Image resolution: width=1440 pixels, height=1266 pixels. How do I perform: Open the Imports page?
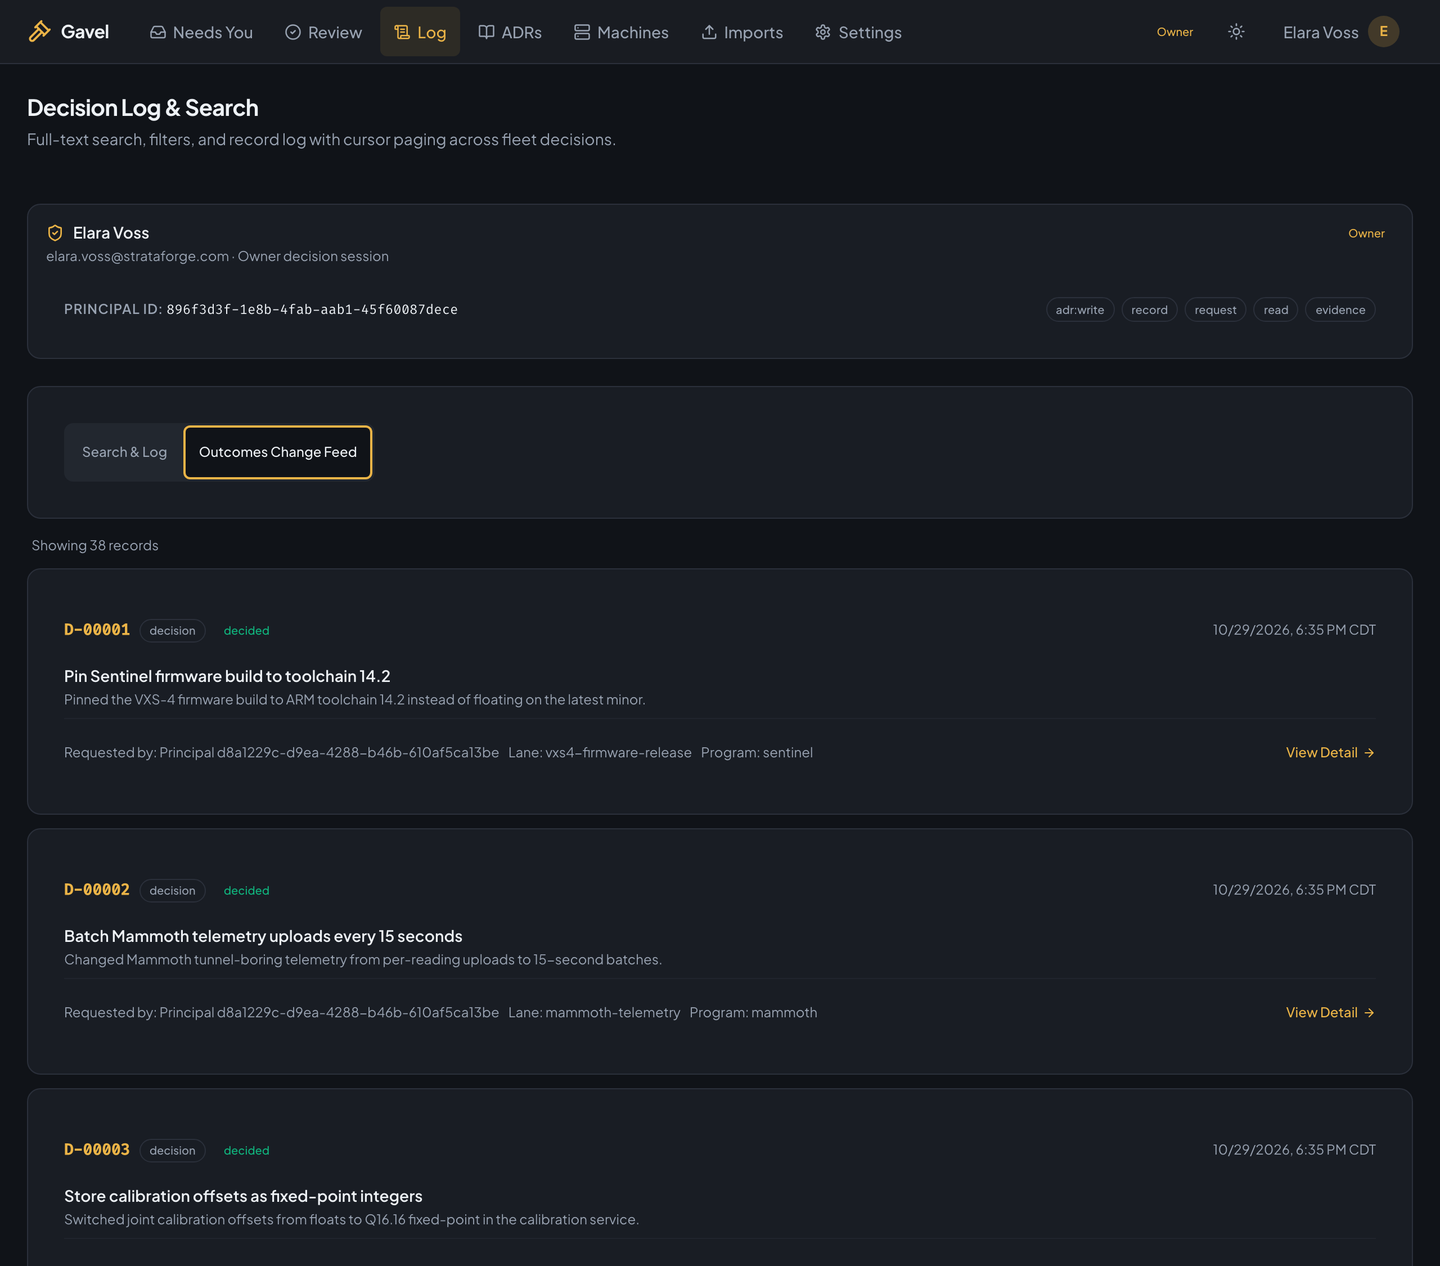pyautogui.click(x=742, y=32)
